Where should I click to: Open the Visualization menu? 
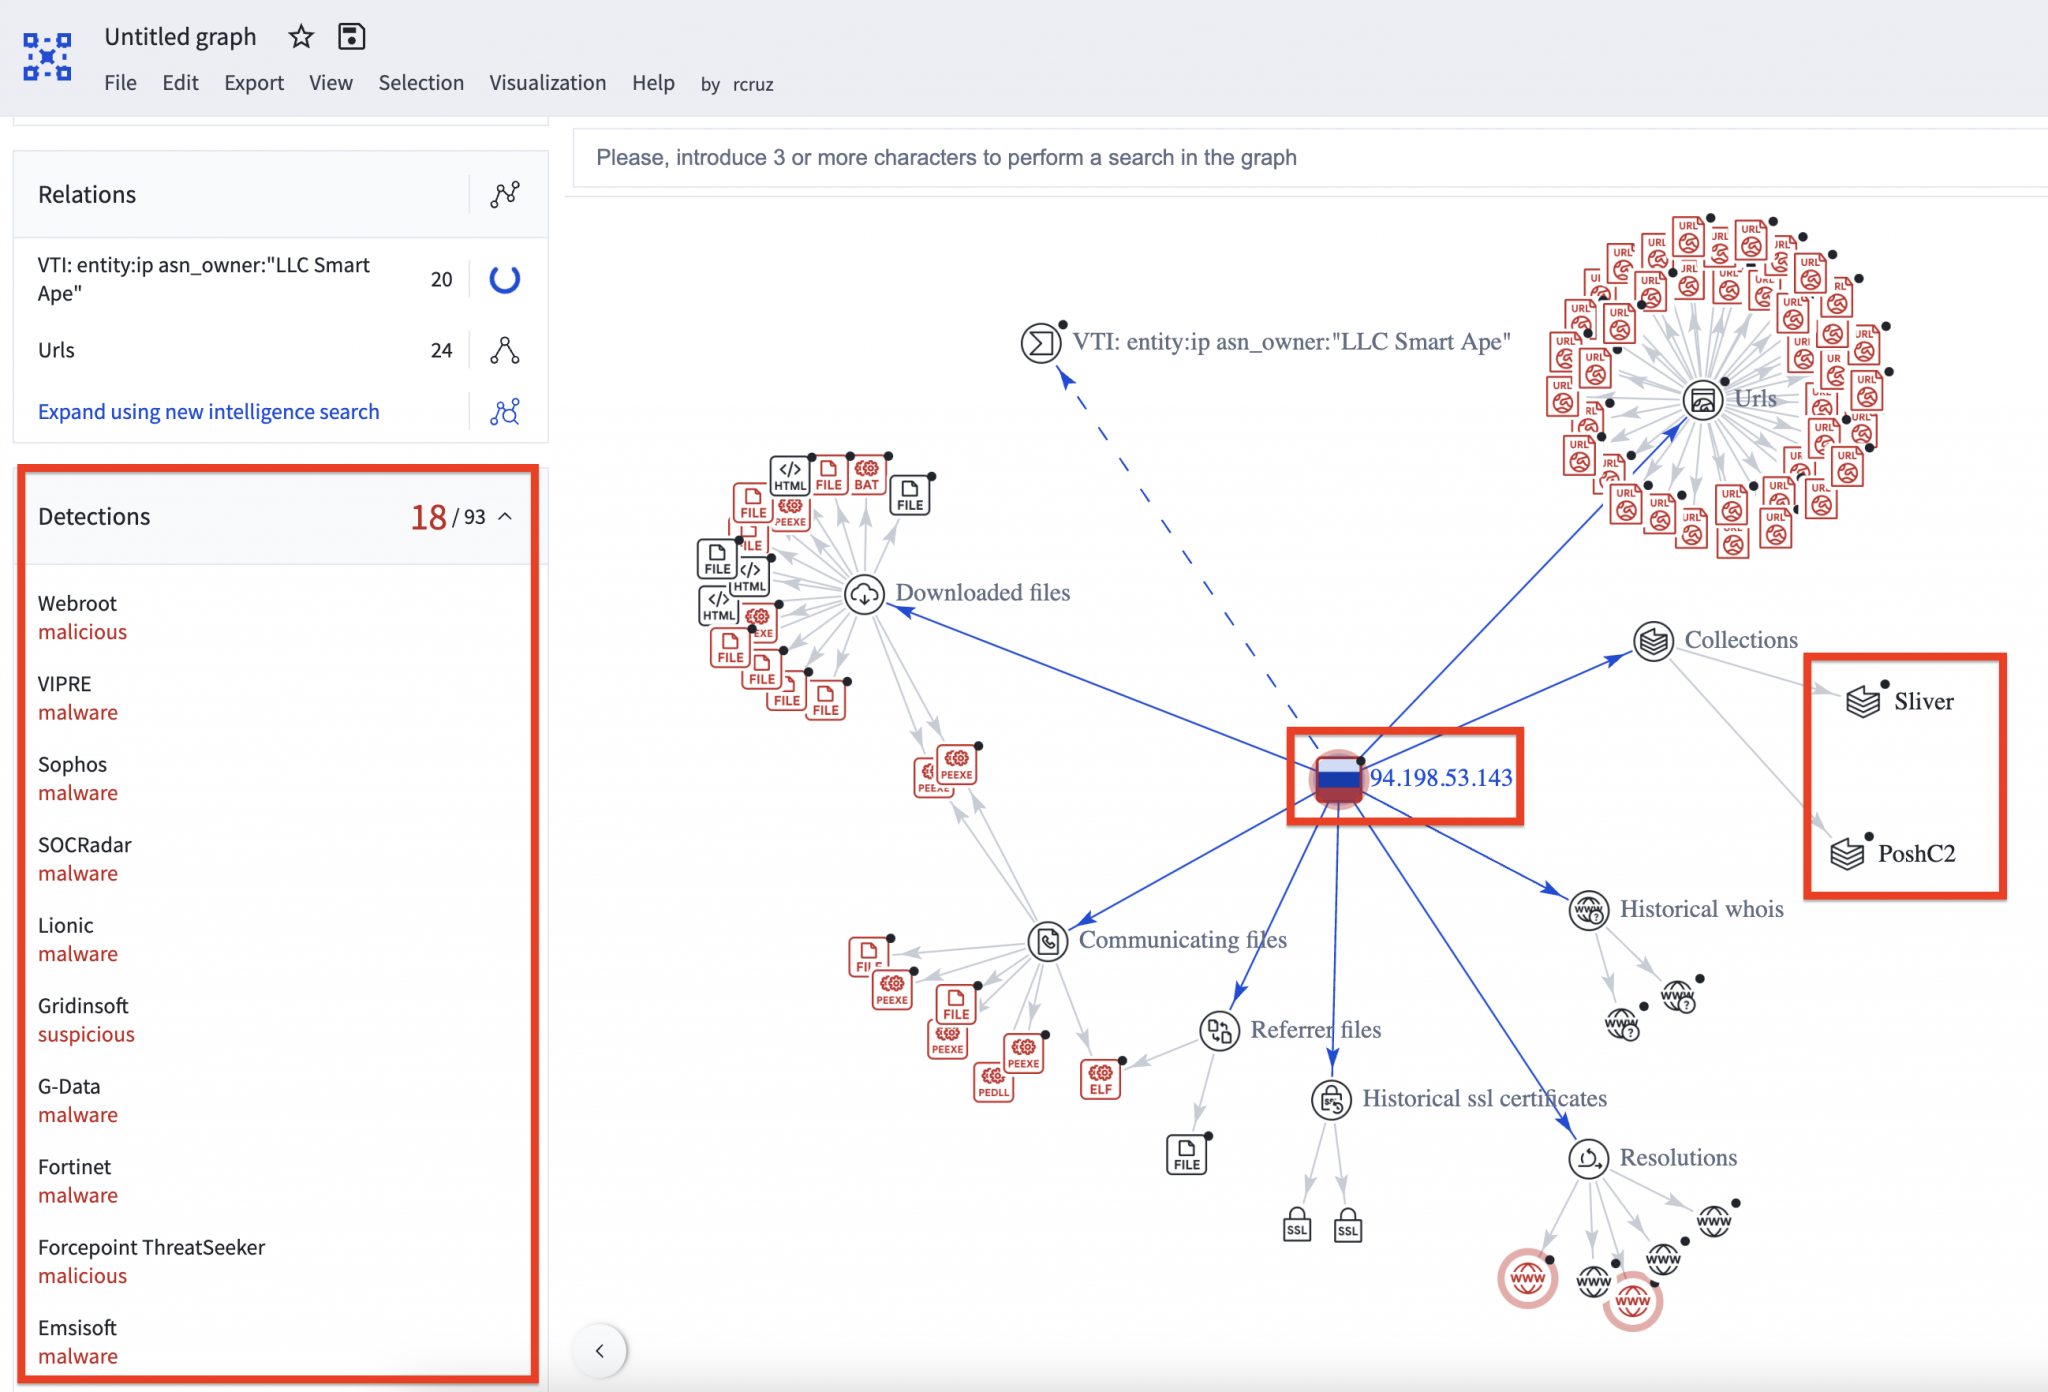click(547, 83)
